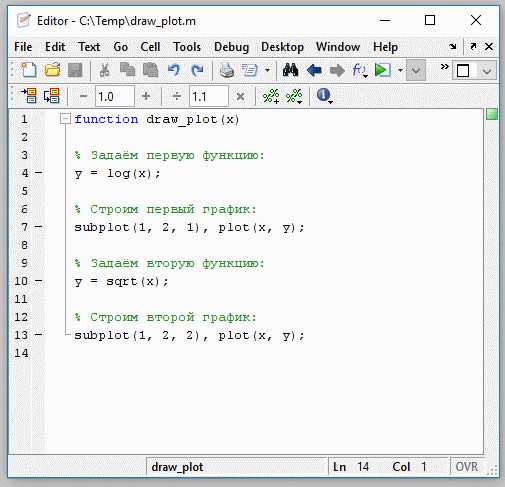The width and height of the screenshot is (505, 487).
Task: Open a file with the folder icon
Action: click(52, 70)
